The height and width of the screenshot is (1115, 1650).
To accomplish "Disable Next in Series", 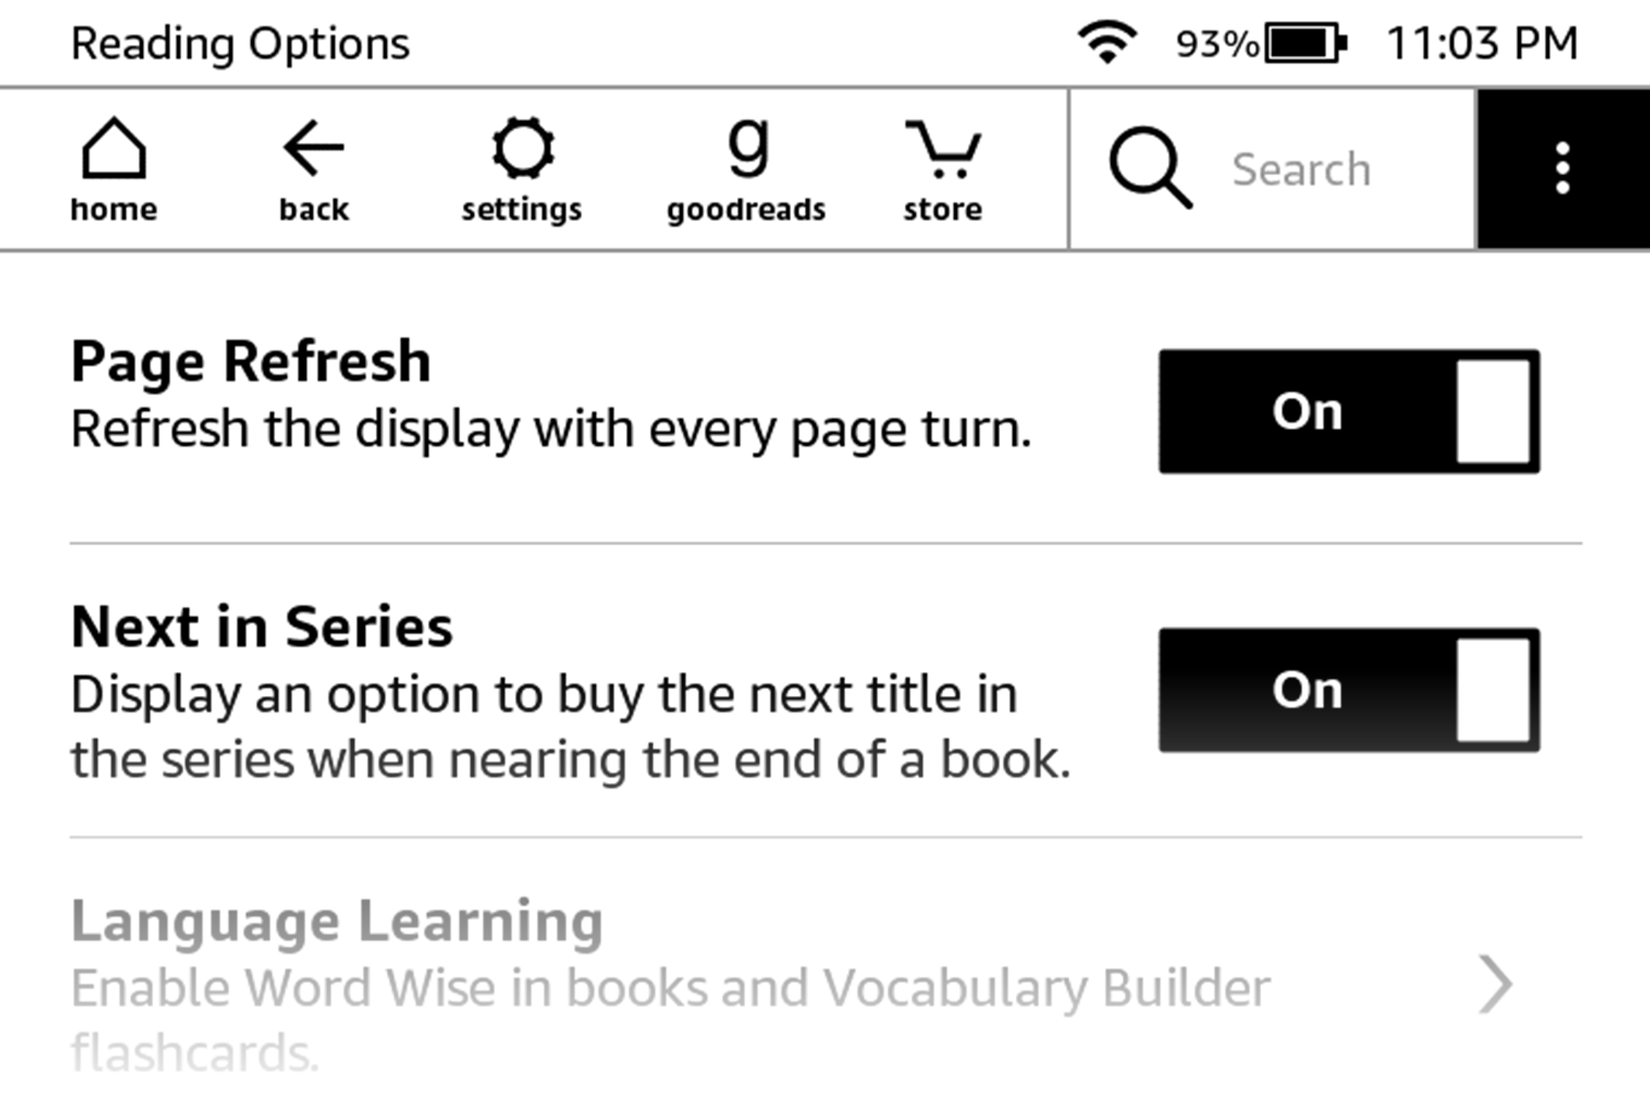I will point(1348,690).
